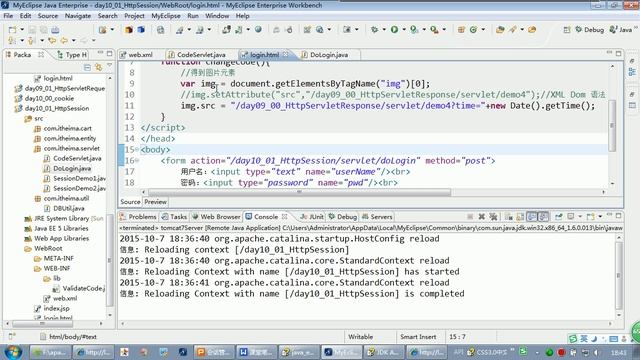Open the Type Hierarchy view tab

tap(72, 55)
